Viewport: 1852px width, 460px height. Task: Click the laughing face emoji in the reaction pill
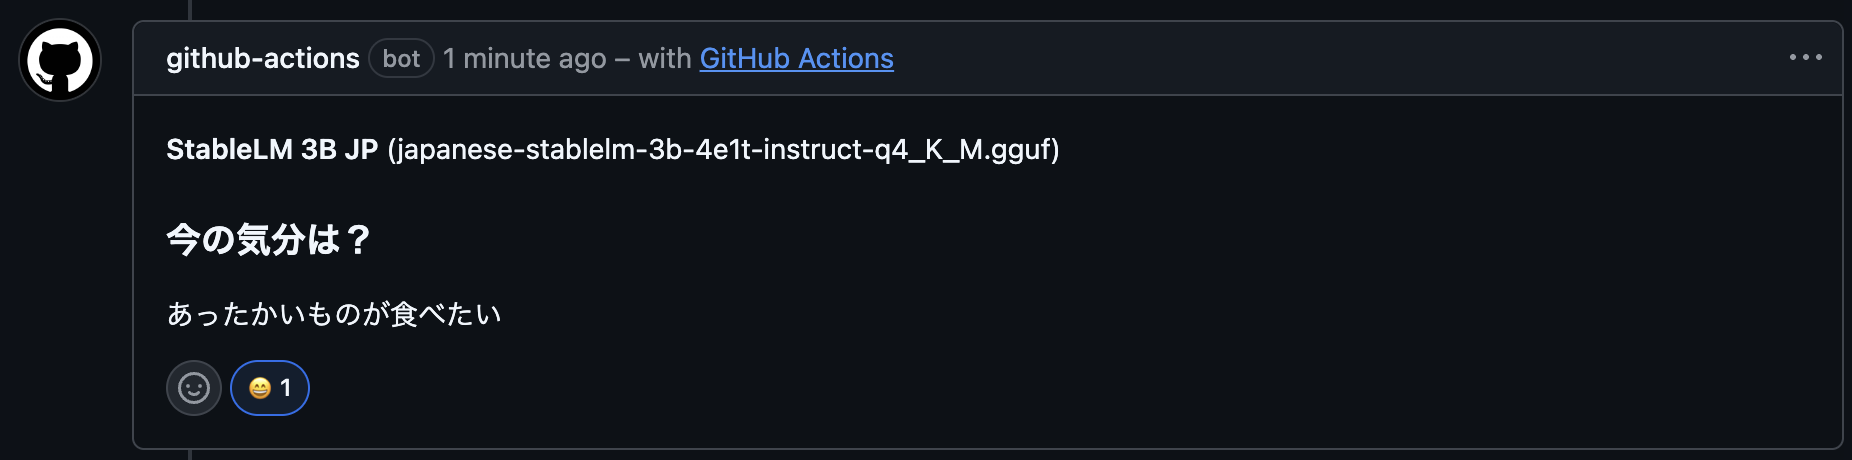pos(260,388)
